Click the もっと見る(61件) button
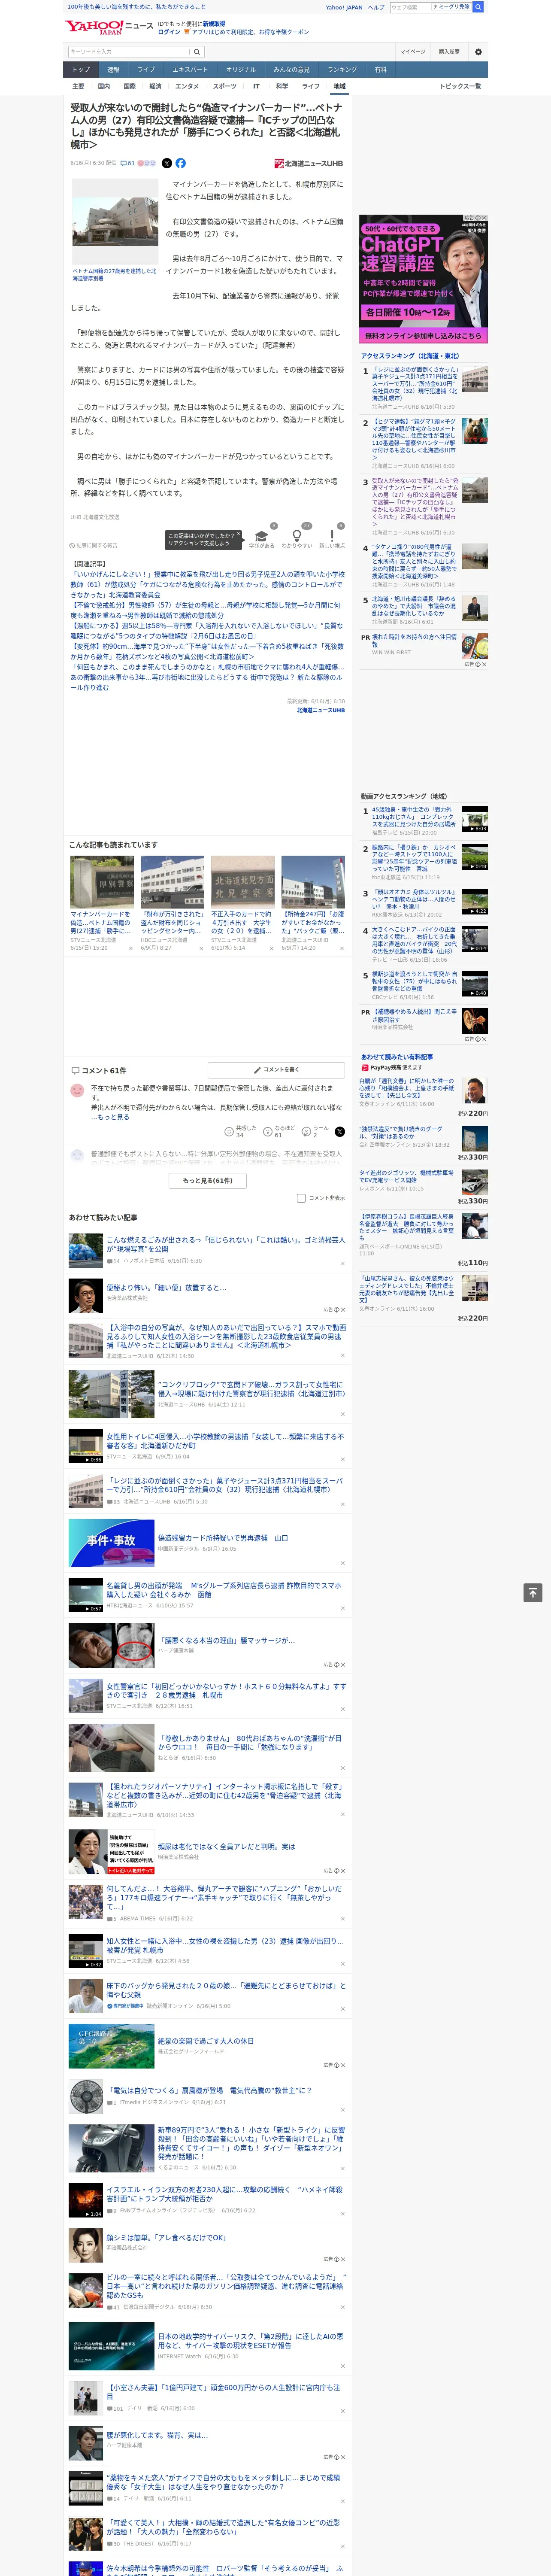 [208, 1181]
